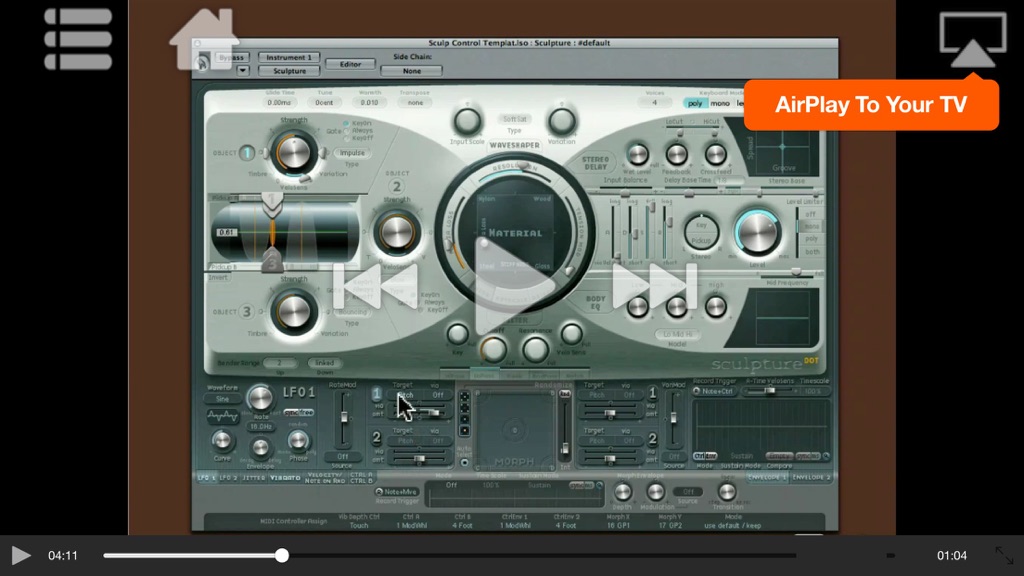Screen dimensions: 1024x576
Task: Toggle fullscreen with the expand arrows icon
Action: coord(1004,555)
